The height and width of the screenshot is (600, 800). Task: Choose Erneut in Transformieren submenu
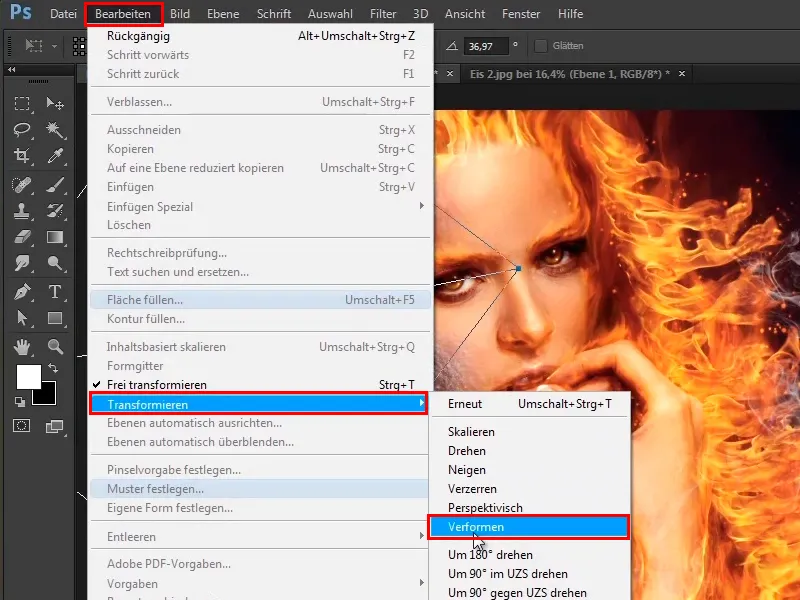click(x=531, y=404)
